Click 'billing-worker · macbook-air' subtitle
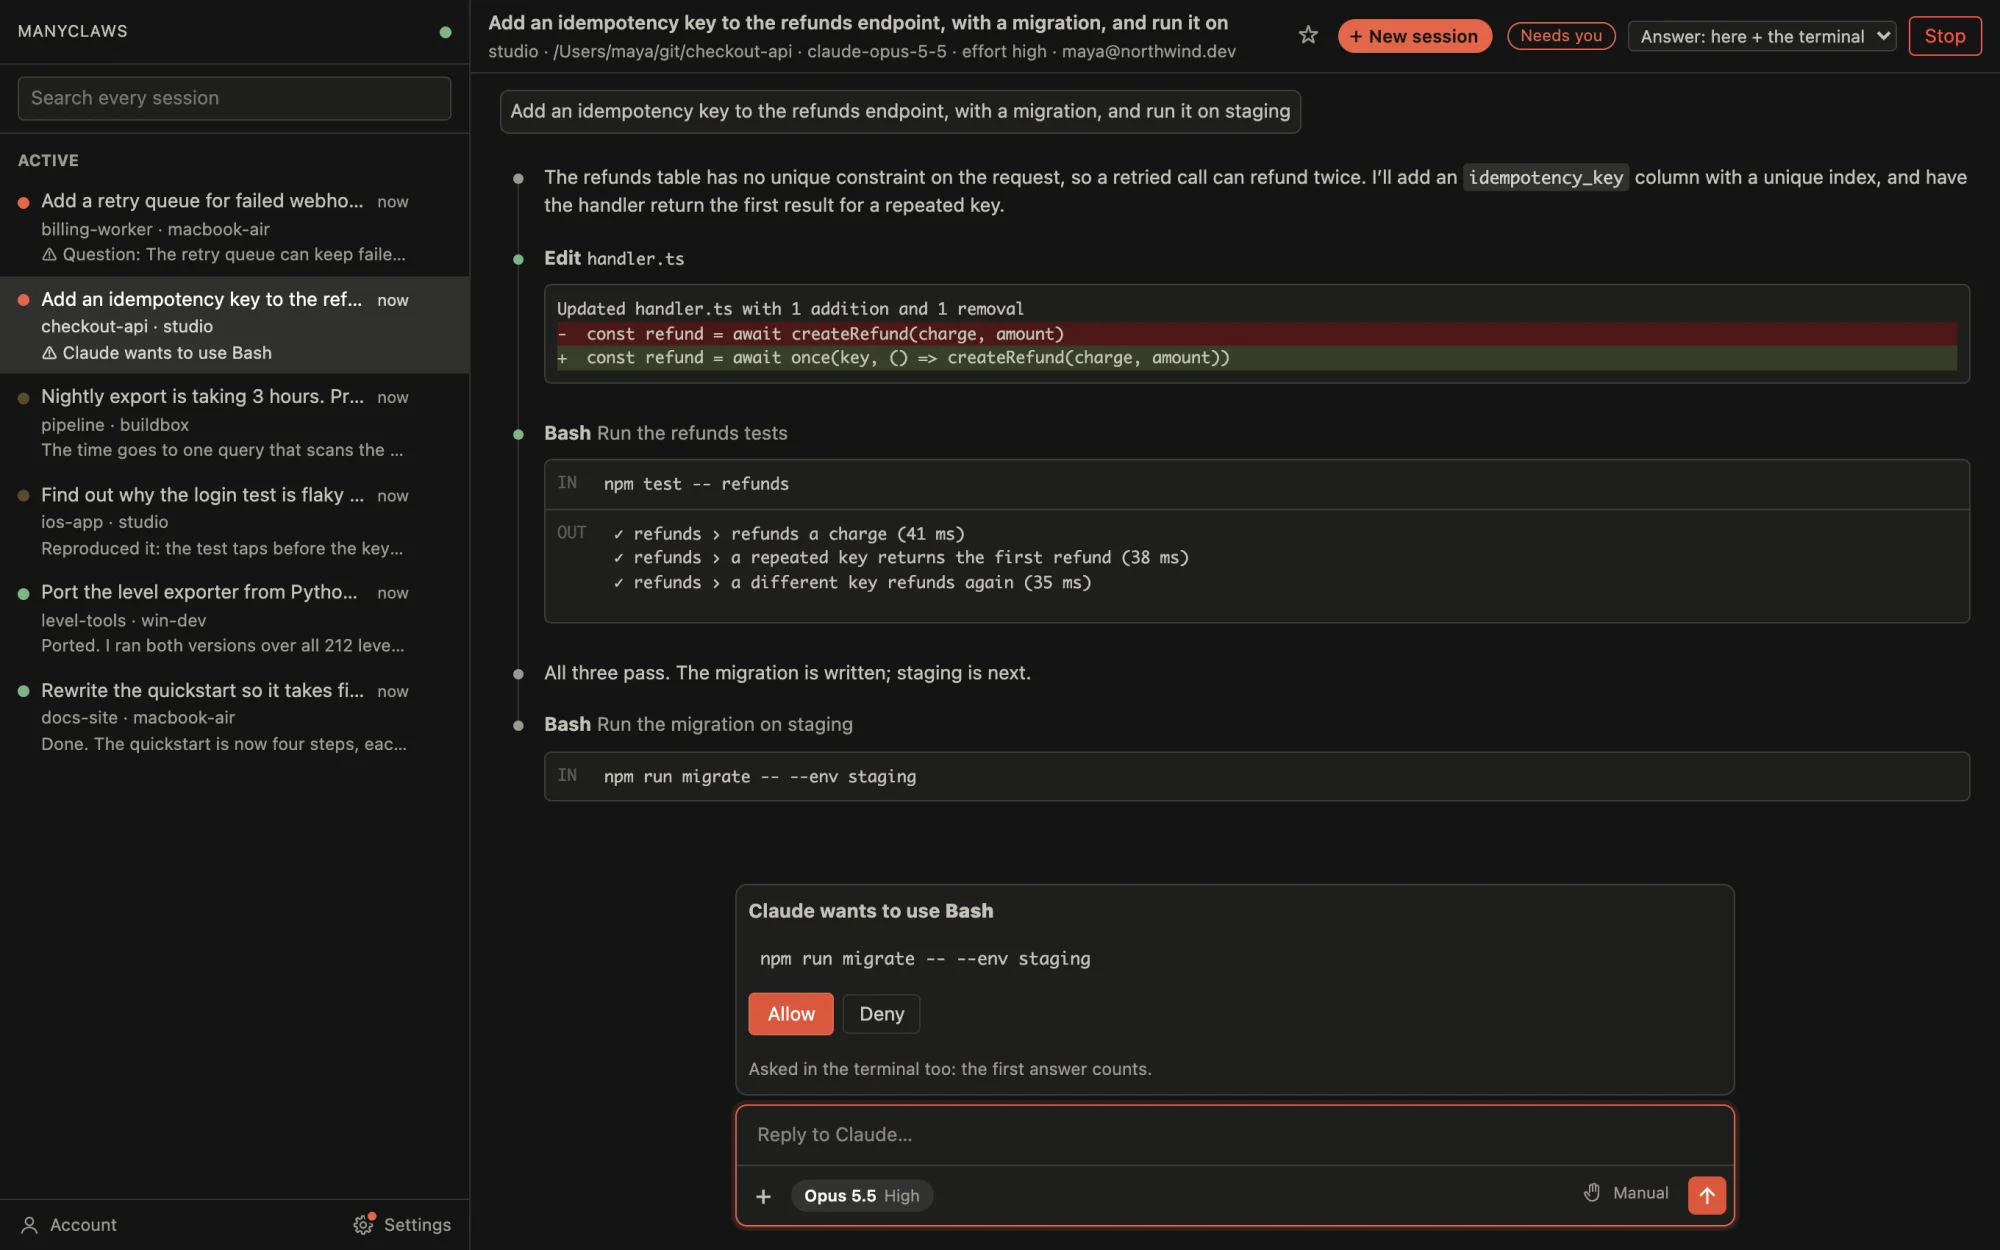 coord(155,229)
